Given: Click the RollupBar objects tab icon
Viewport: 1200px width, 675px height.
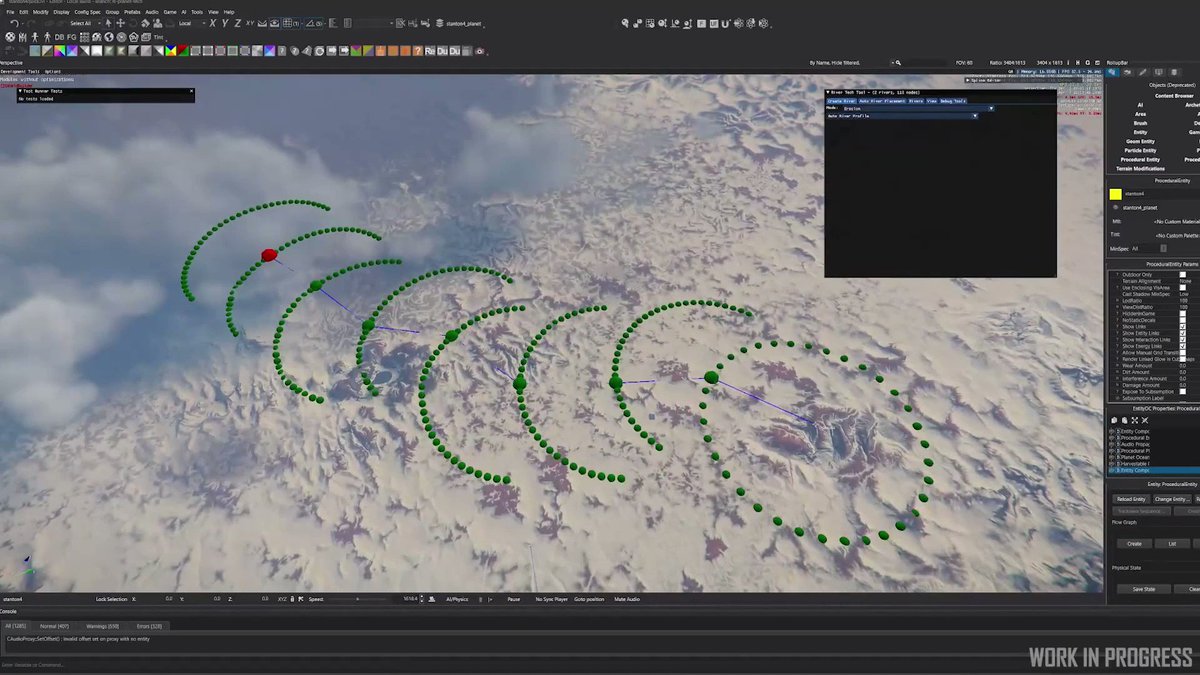Looking at the screenshot, I should (1112, 71).
